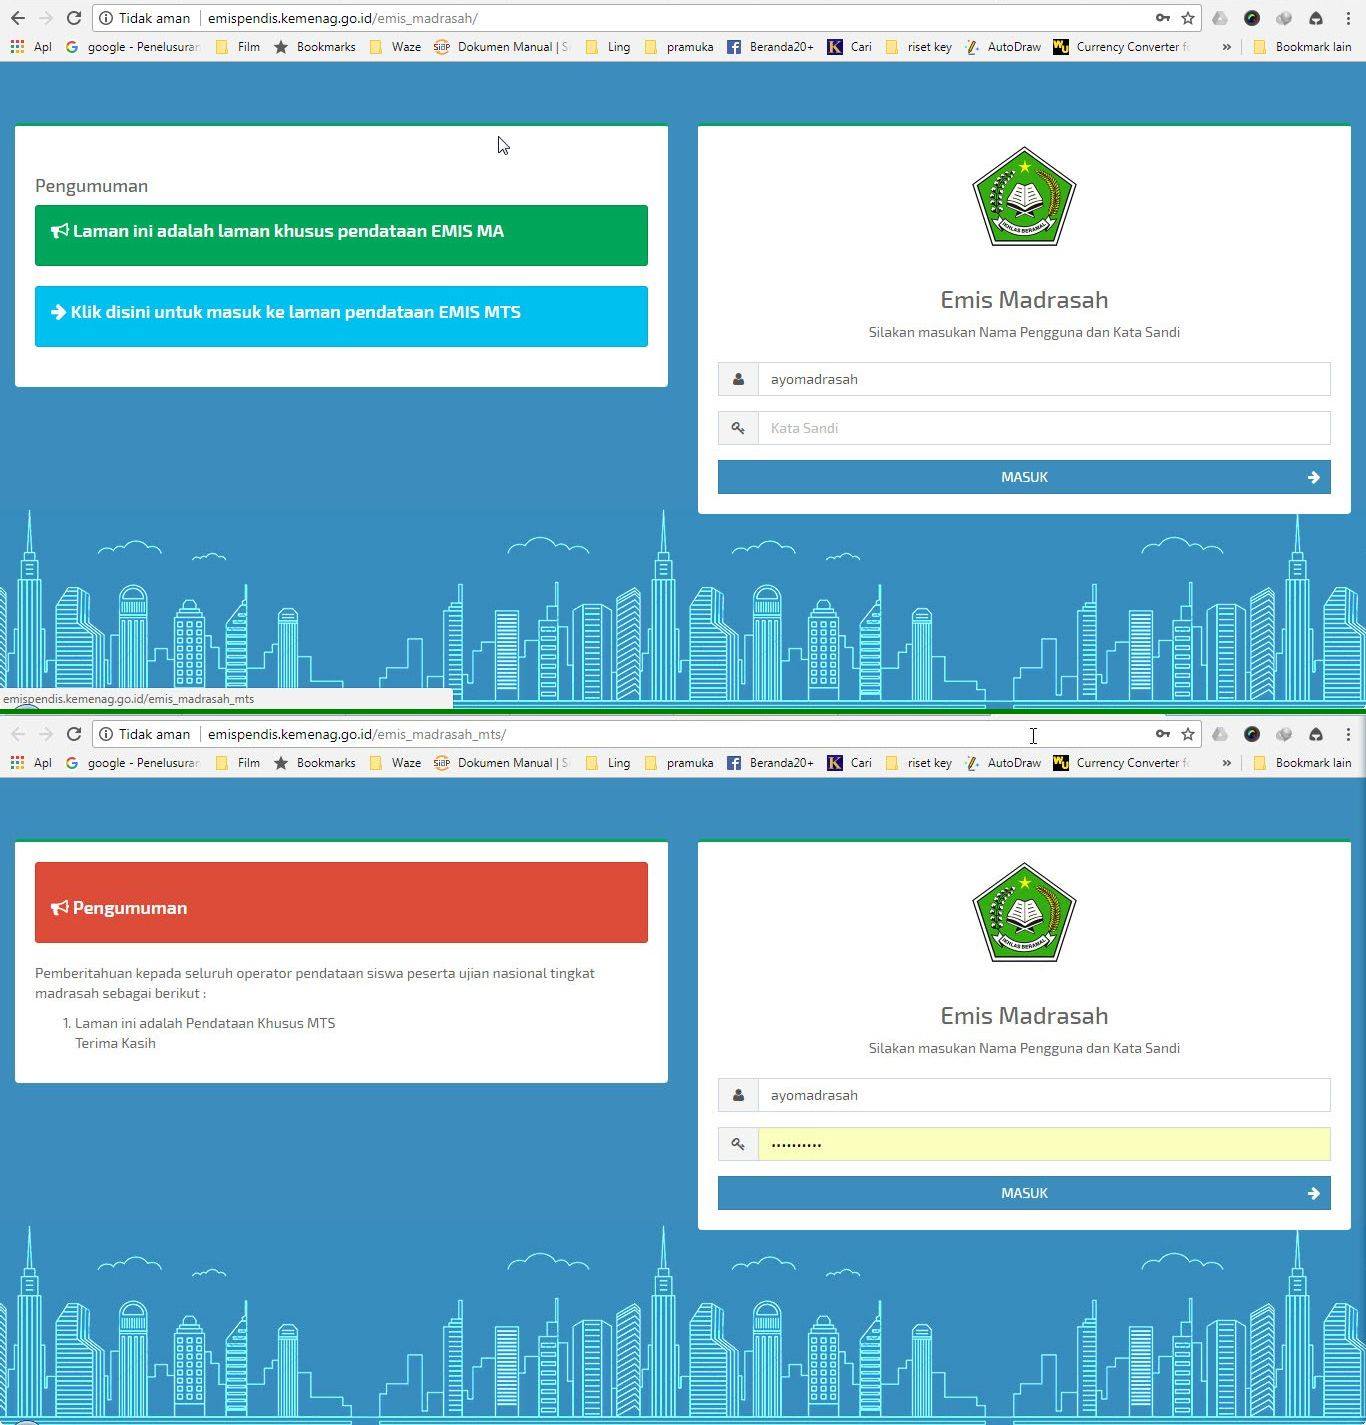Open the Apl apps shortcut in top bookmarks bar
1366x1425 pixels.
(31, 47)
